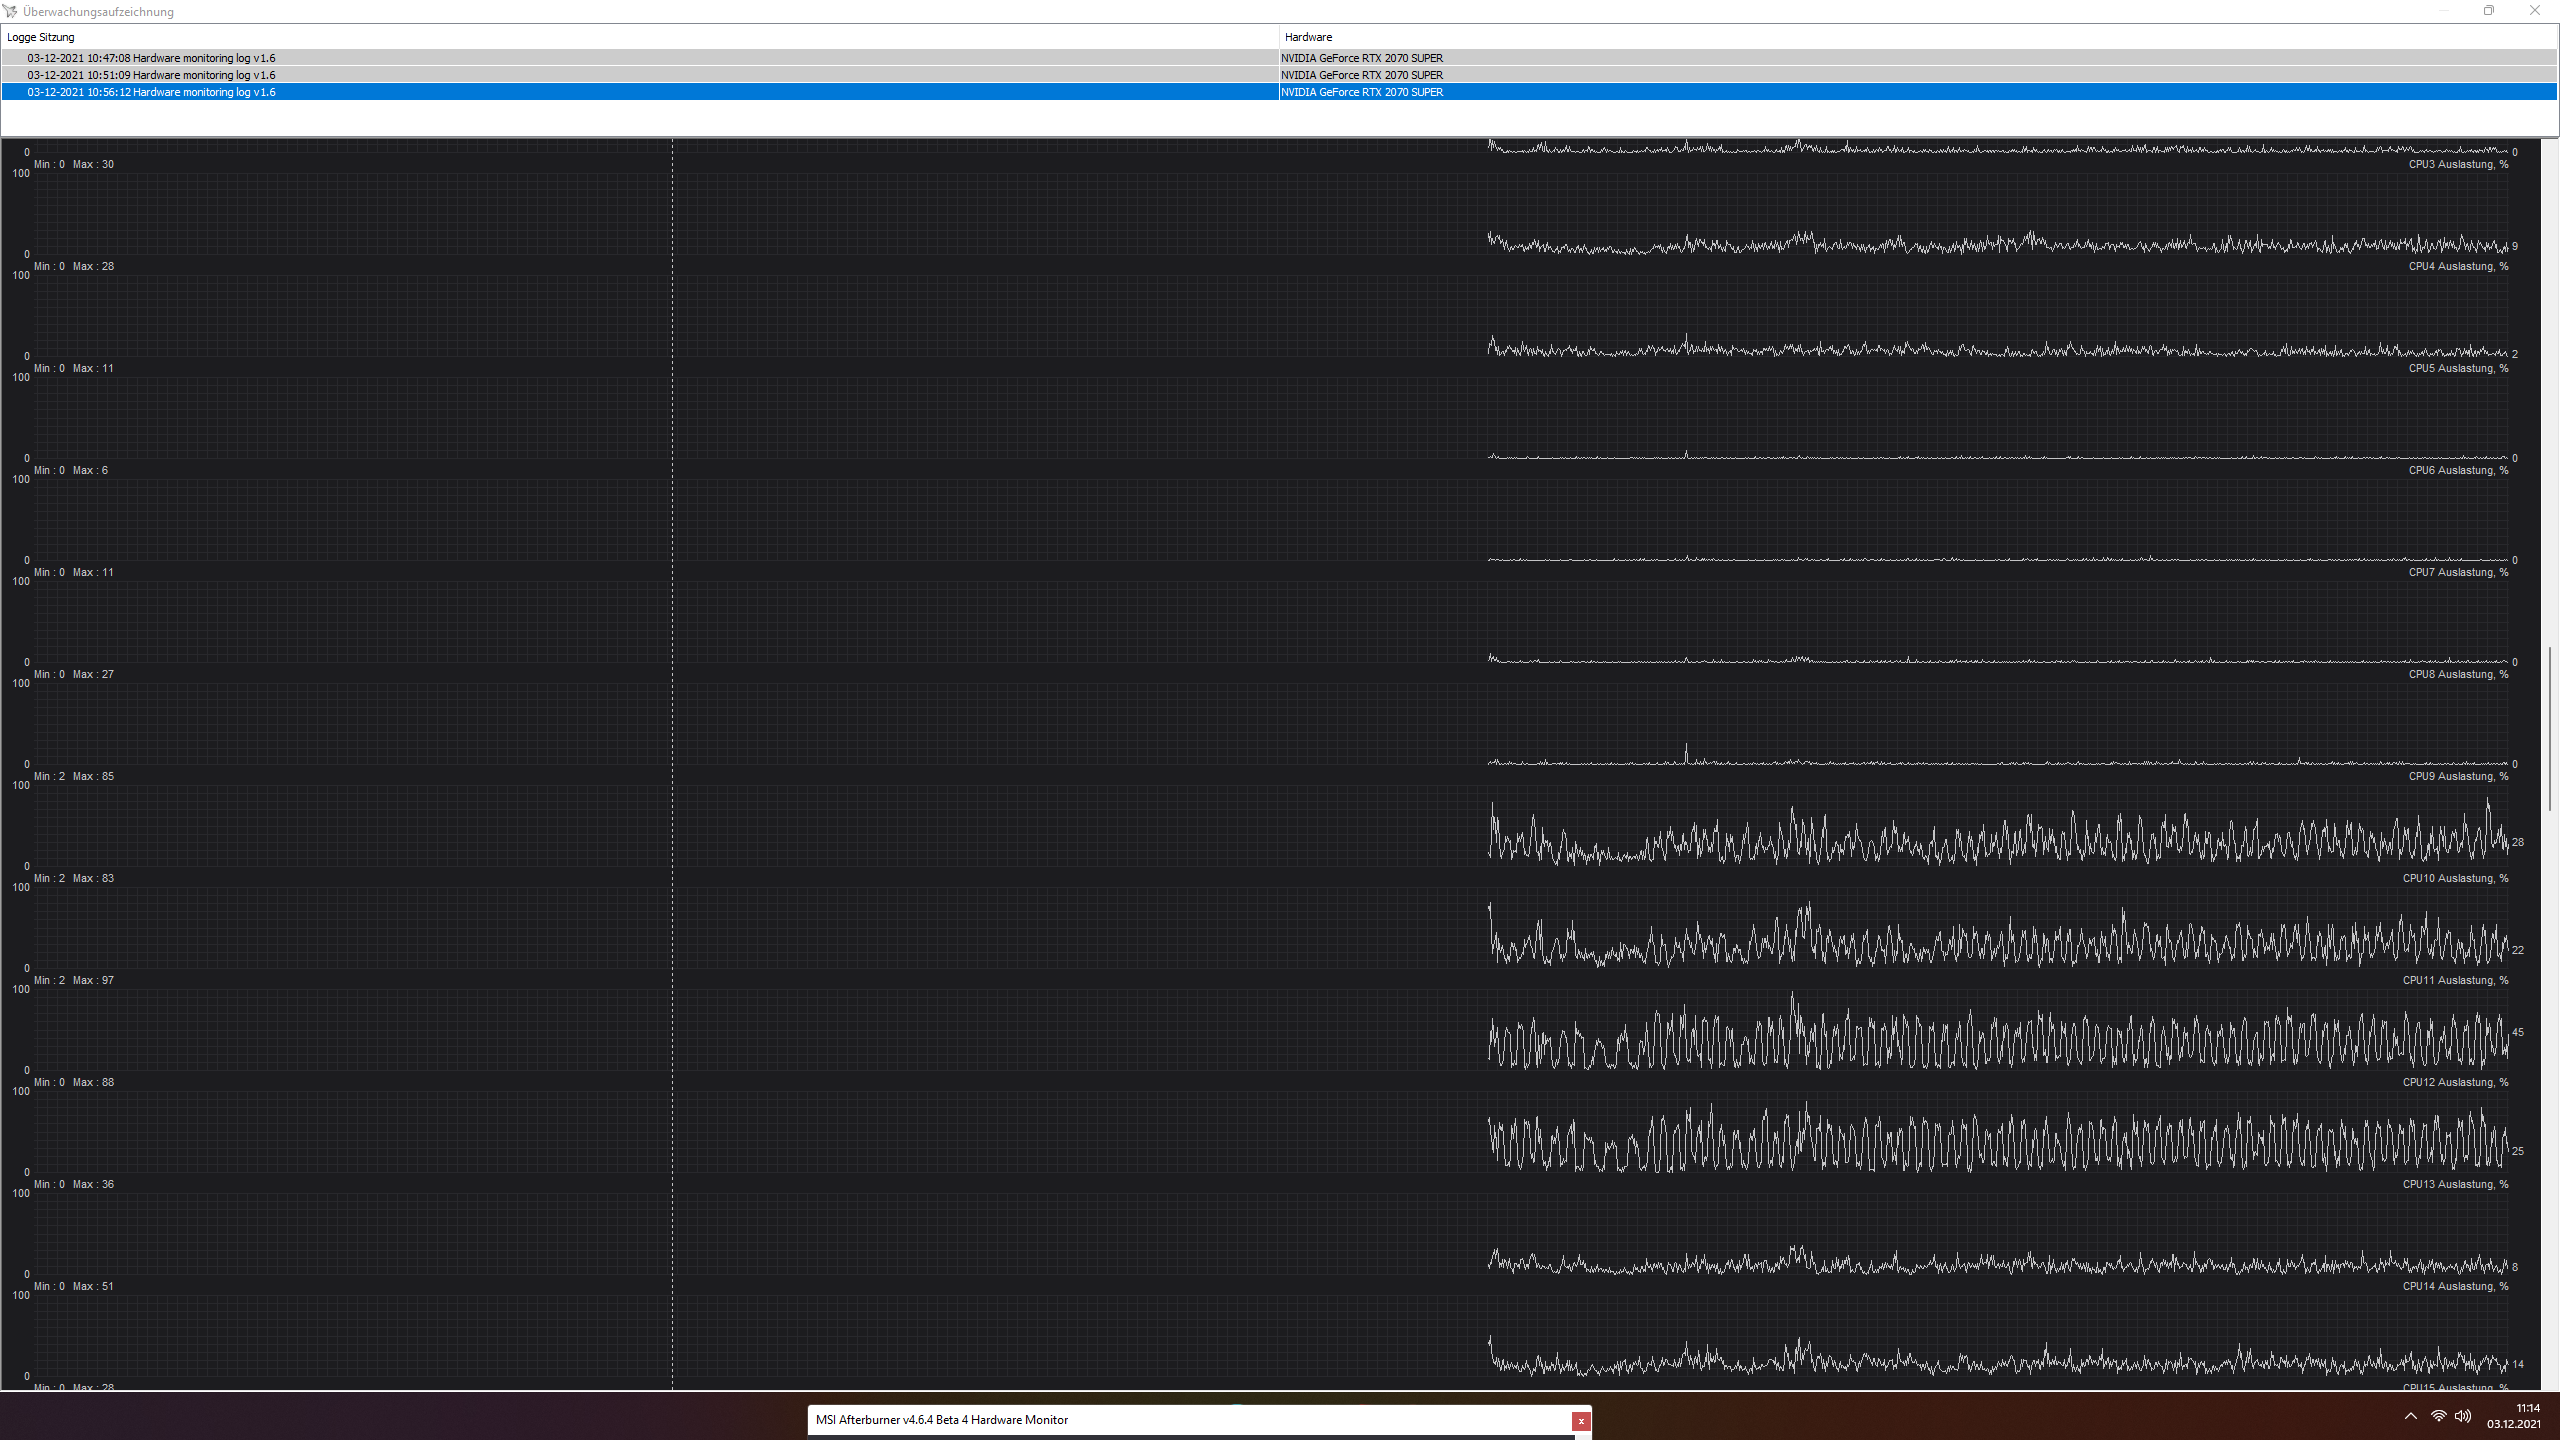Viewport: 2560px width, 1440px height.
Task: Click the MSI Afterburner Hardware Monitor thumbnail title
Action: coord(942,1420)
